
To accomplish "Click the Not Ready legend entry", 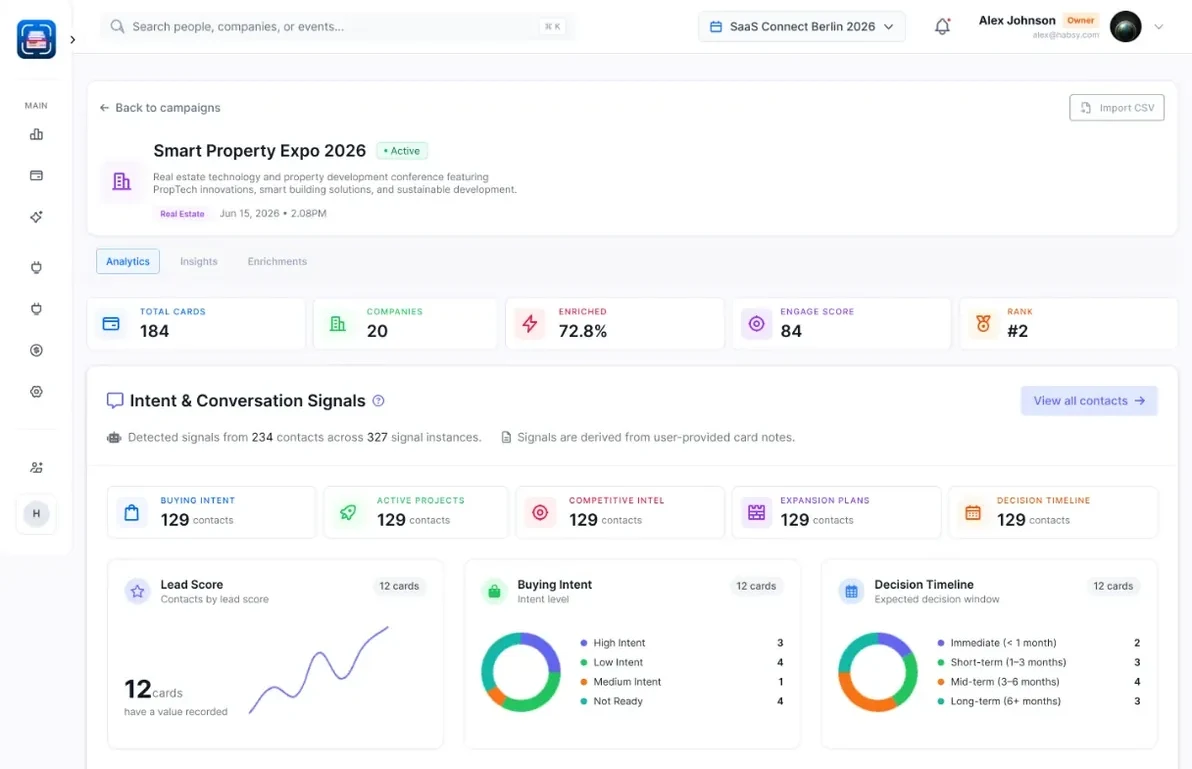I will [682, 701].
